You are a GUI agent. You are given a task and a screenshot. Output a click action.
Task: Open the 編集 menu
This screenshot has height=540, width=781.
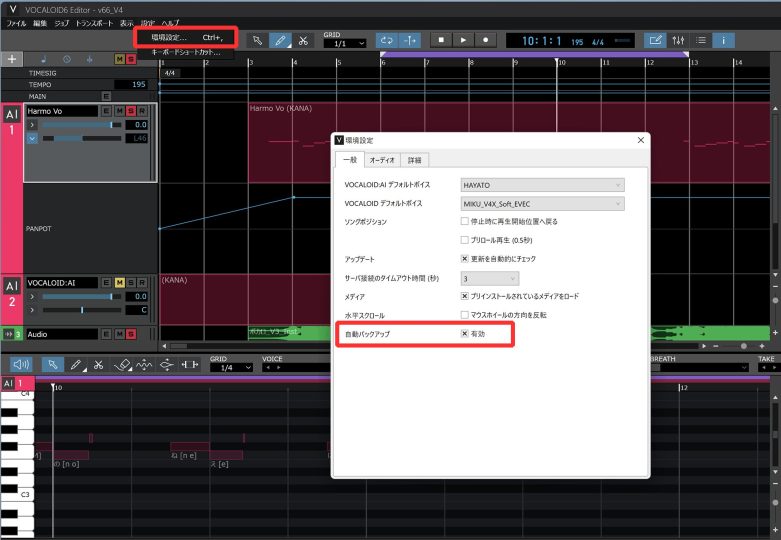[x=40, y=23]
